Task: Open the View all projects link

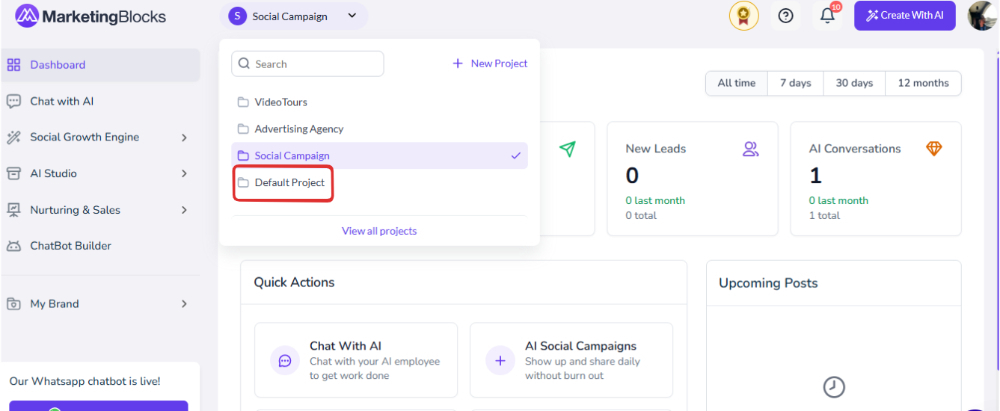Action: pos(379,231)
